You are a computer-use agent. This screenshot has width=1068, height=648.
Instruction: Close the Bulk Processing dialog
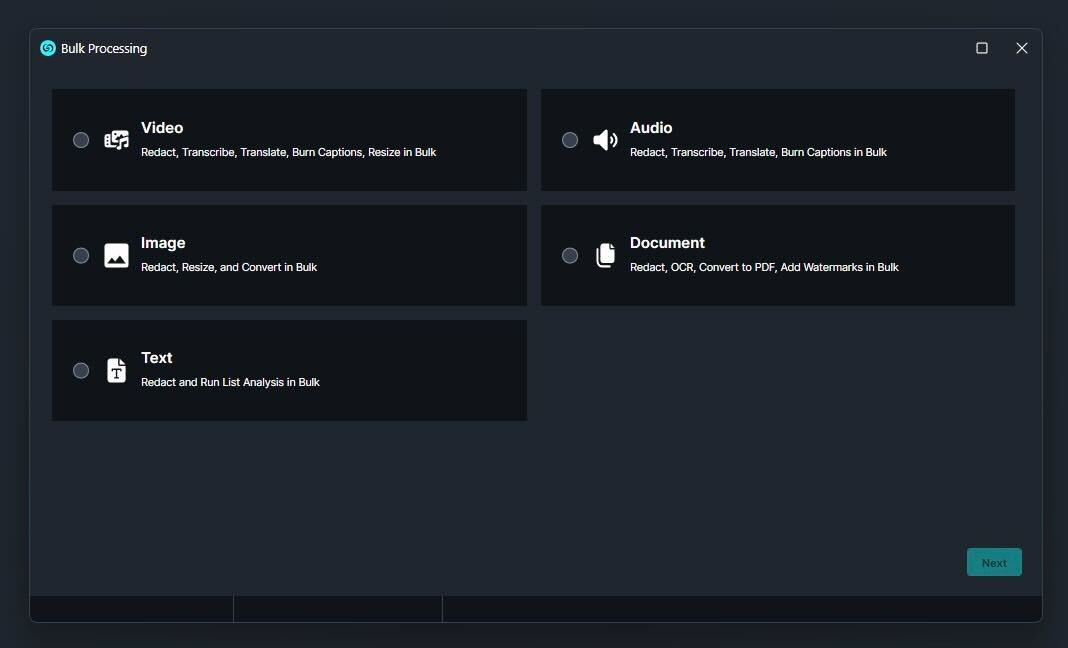(1021, 48)
